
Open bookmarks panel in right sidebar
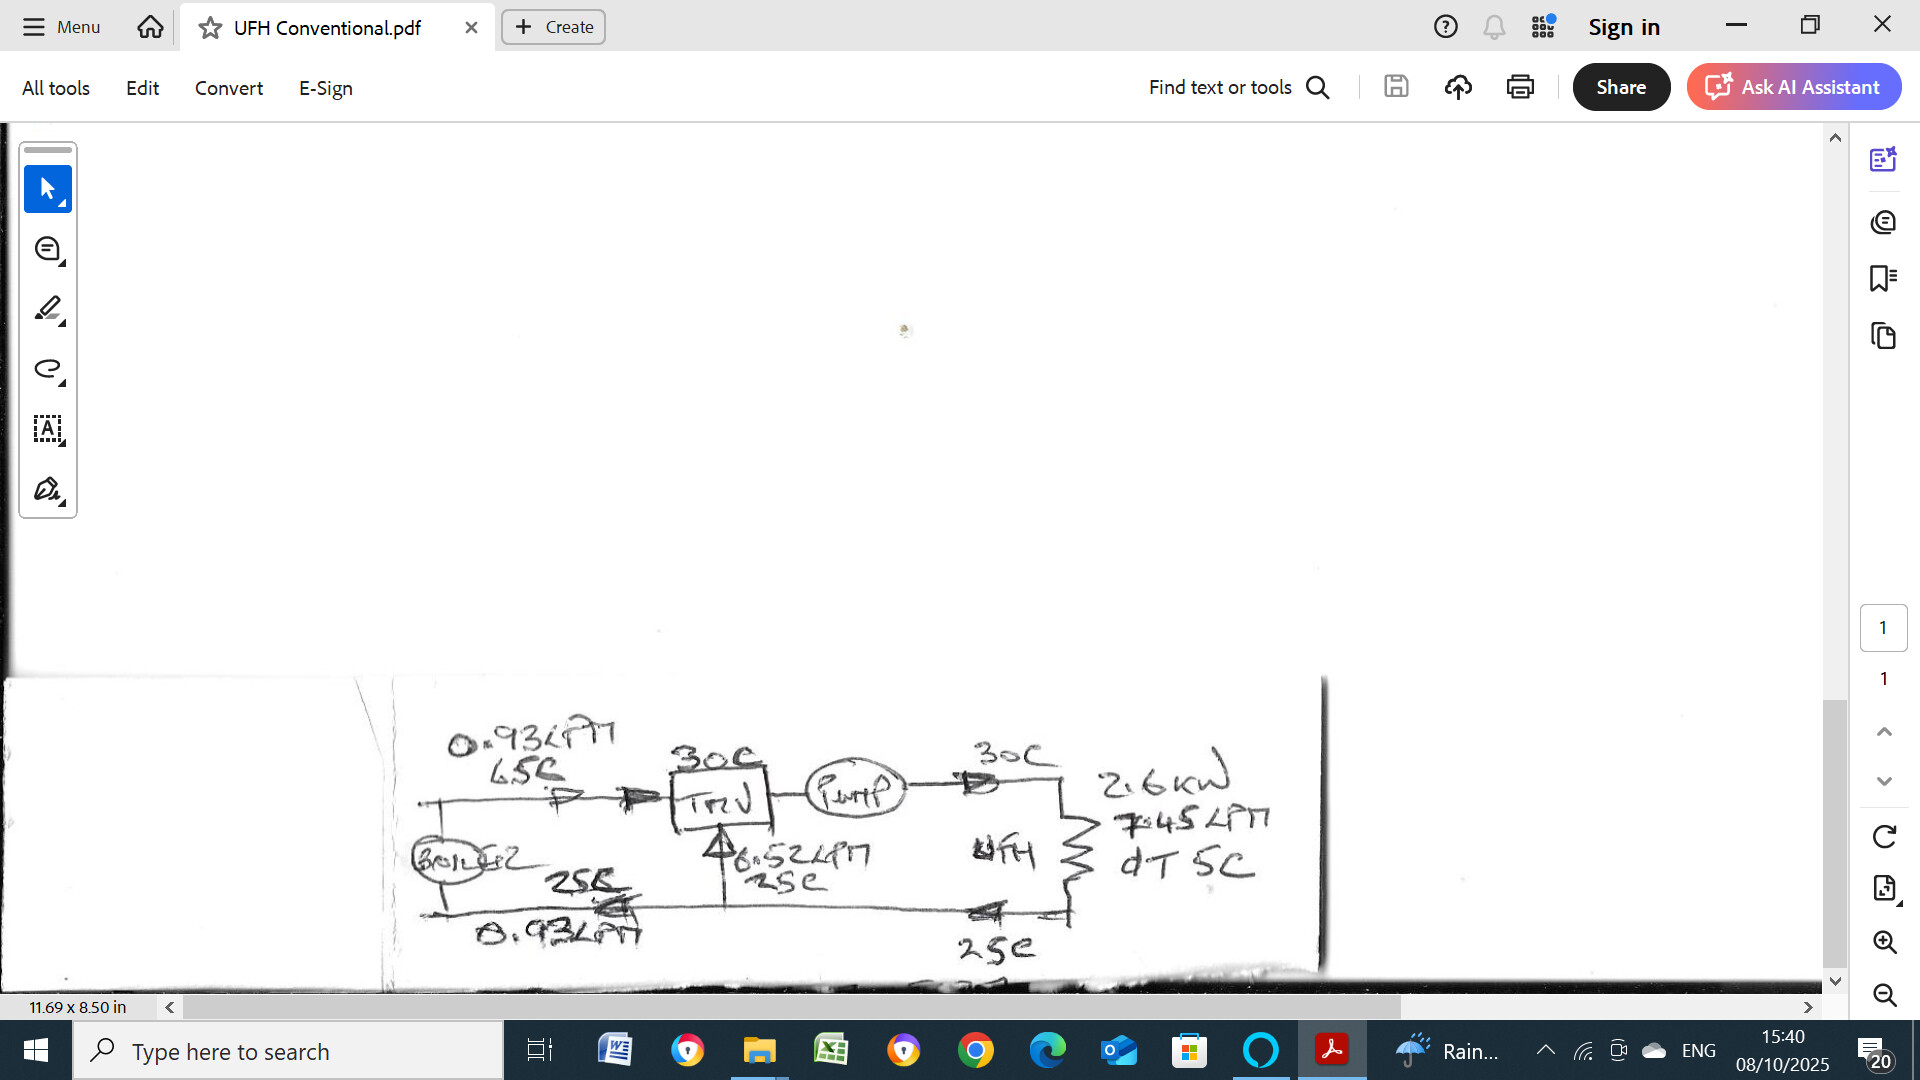1883,278
